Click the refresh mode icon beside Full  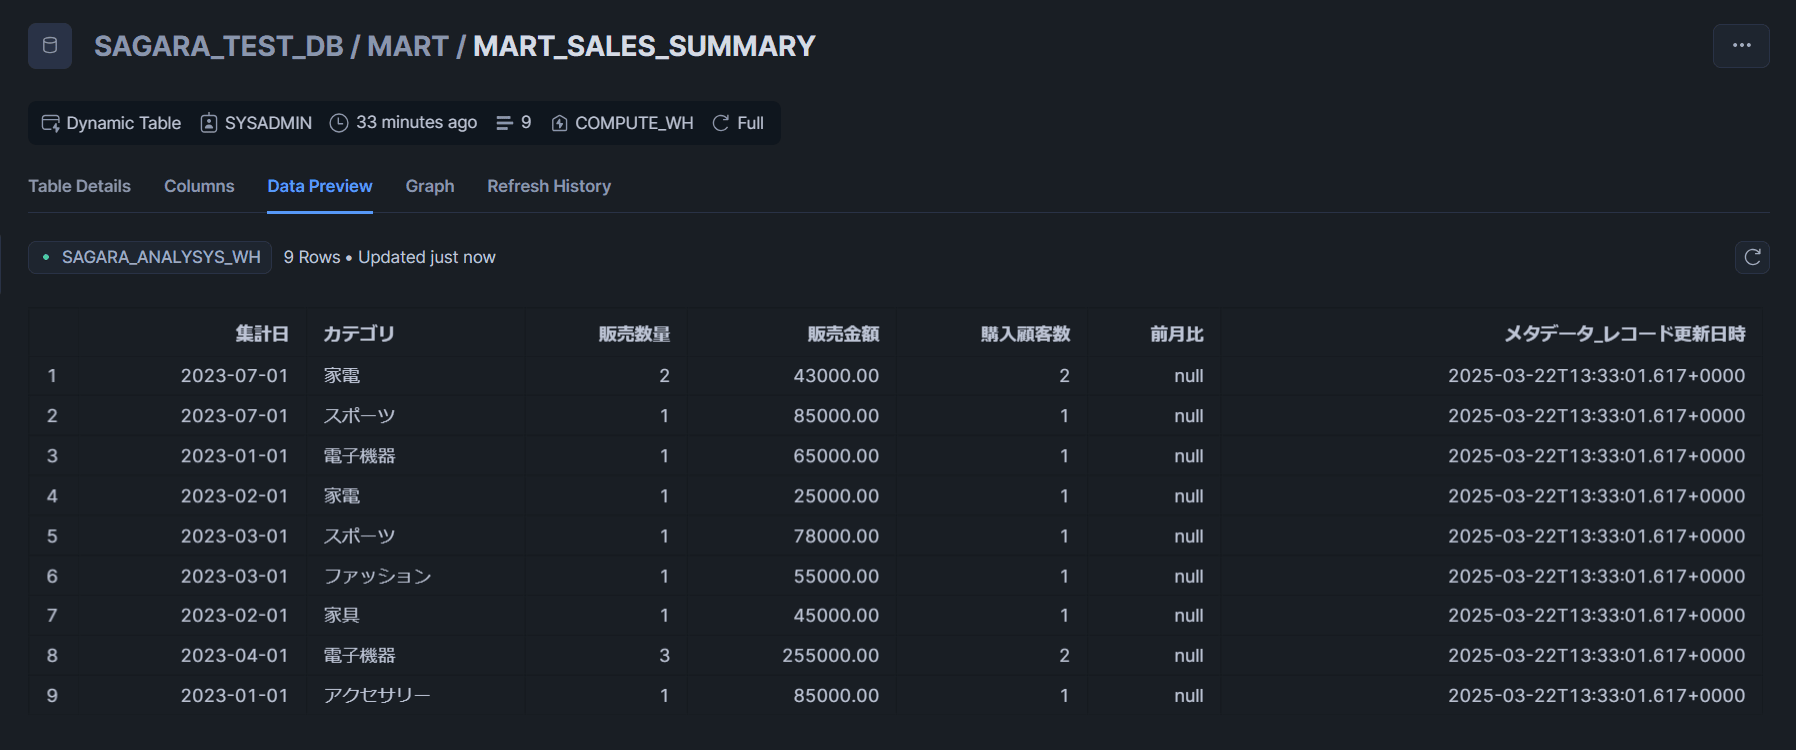pyautogui.click(x=720, y=123)
